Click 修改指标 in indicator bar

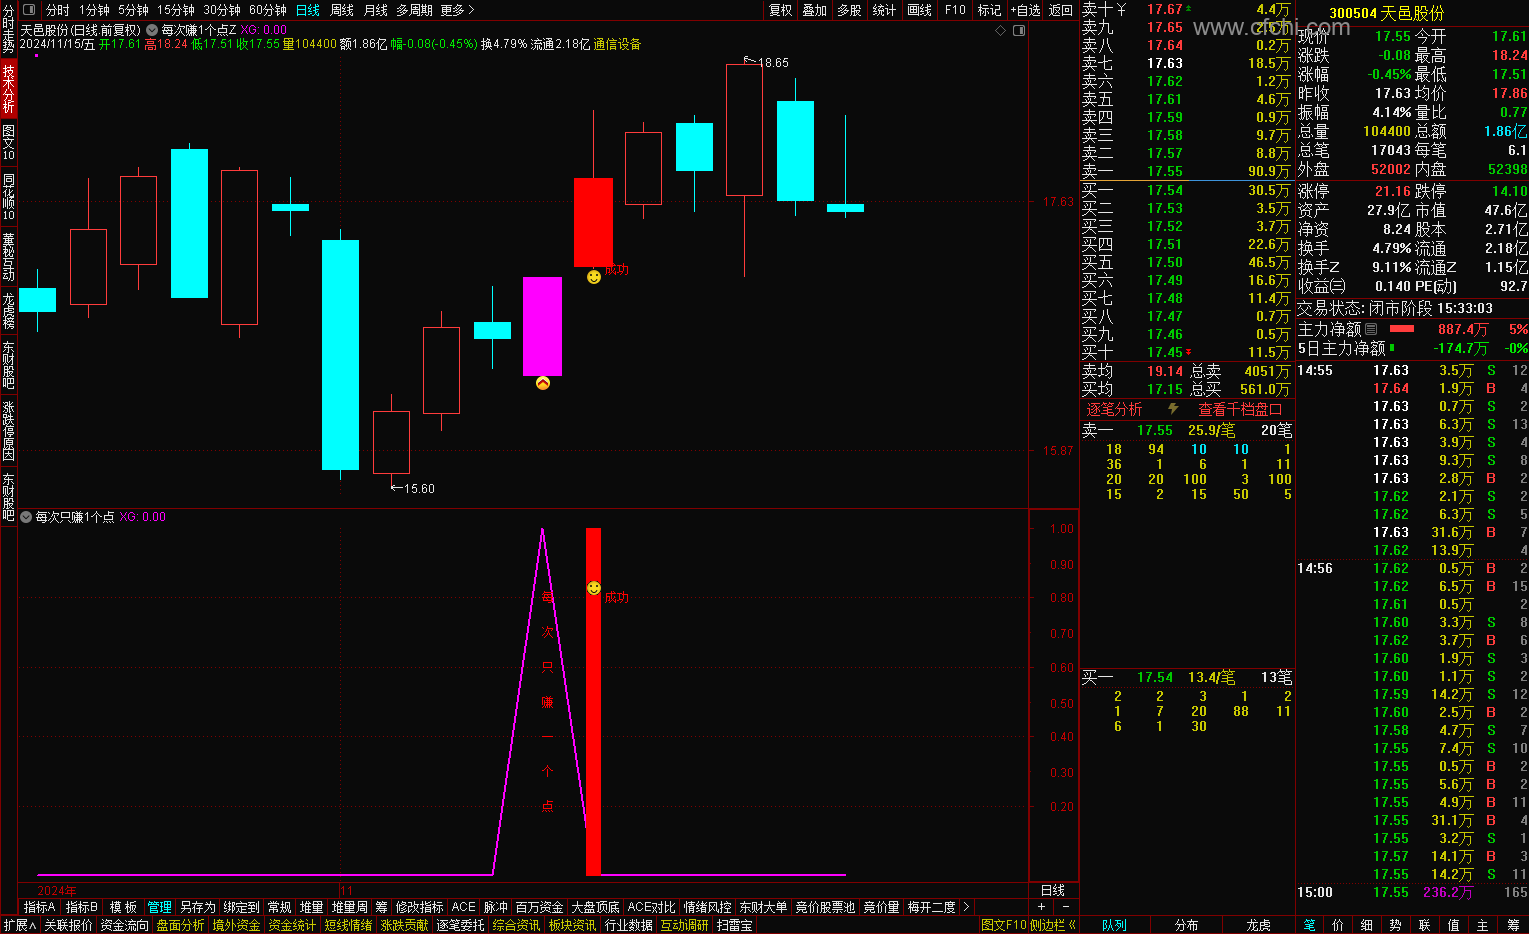click(x=419, y=907)
